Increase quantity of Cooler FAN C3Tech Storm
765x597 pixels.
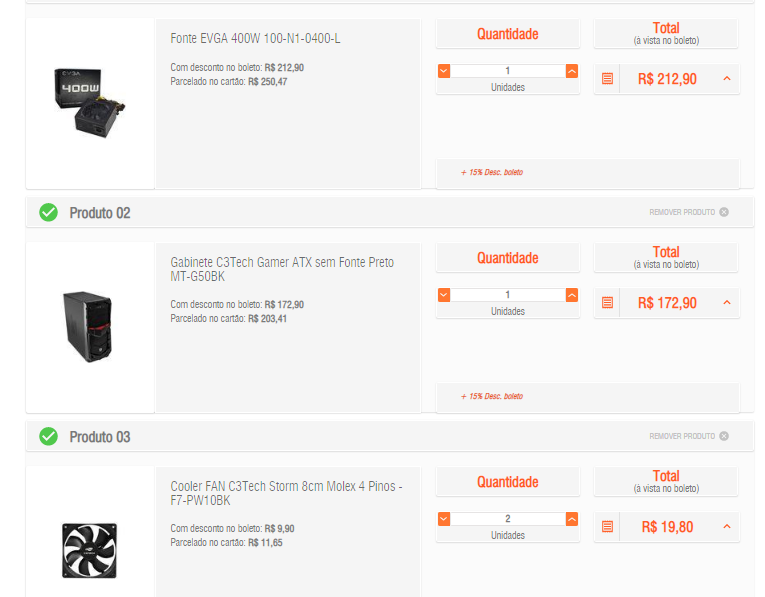[572, 519]
